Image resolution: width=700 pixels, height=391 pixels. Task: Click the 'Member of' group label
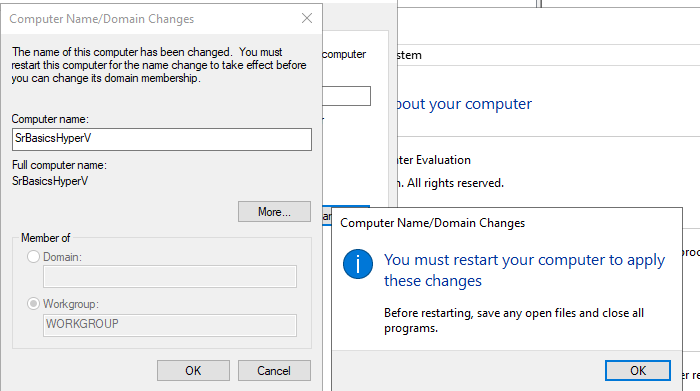46,238
